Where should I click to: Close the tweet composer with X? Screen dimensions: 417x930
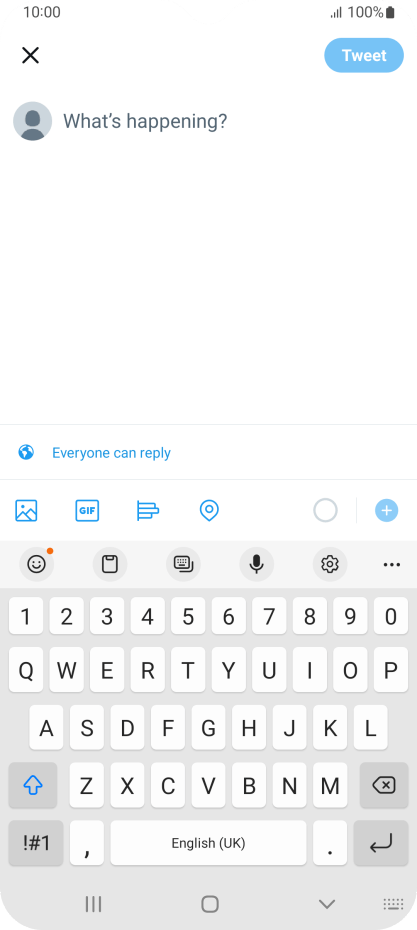(30, 56)
